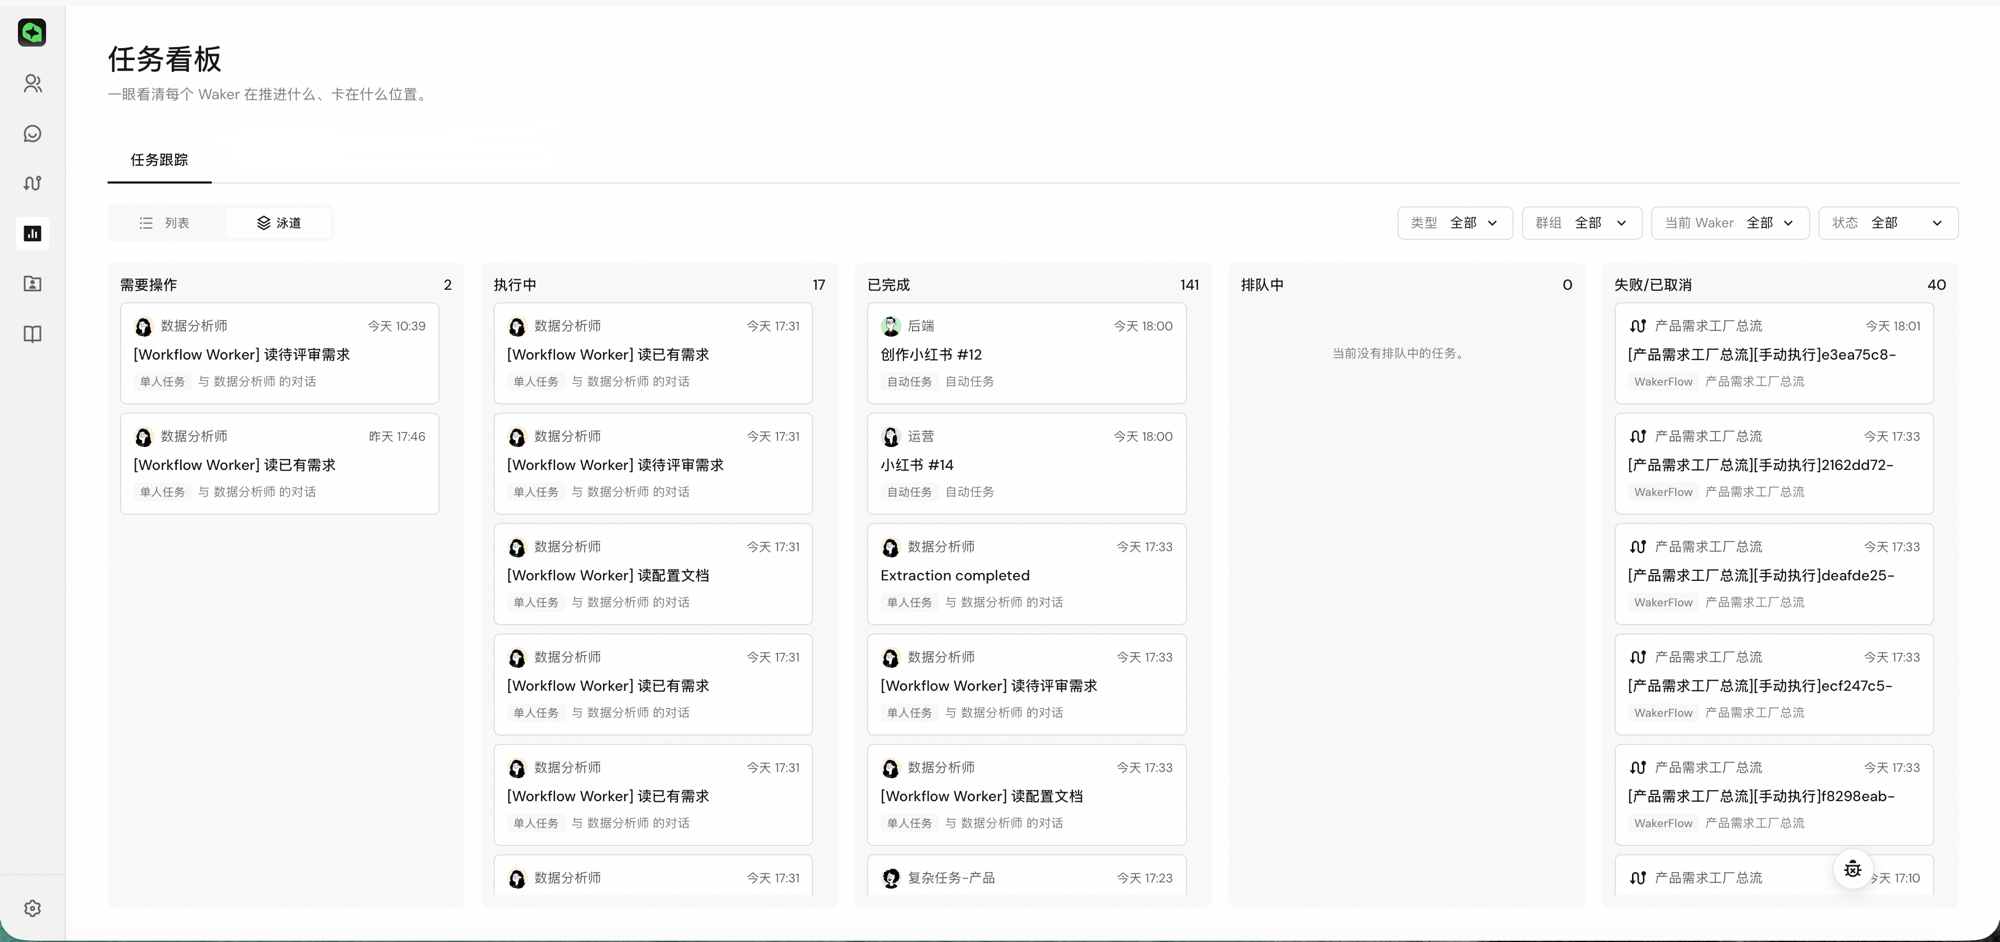Open 手动执行 2162dd72 failed card

[1773, 464]
